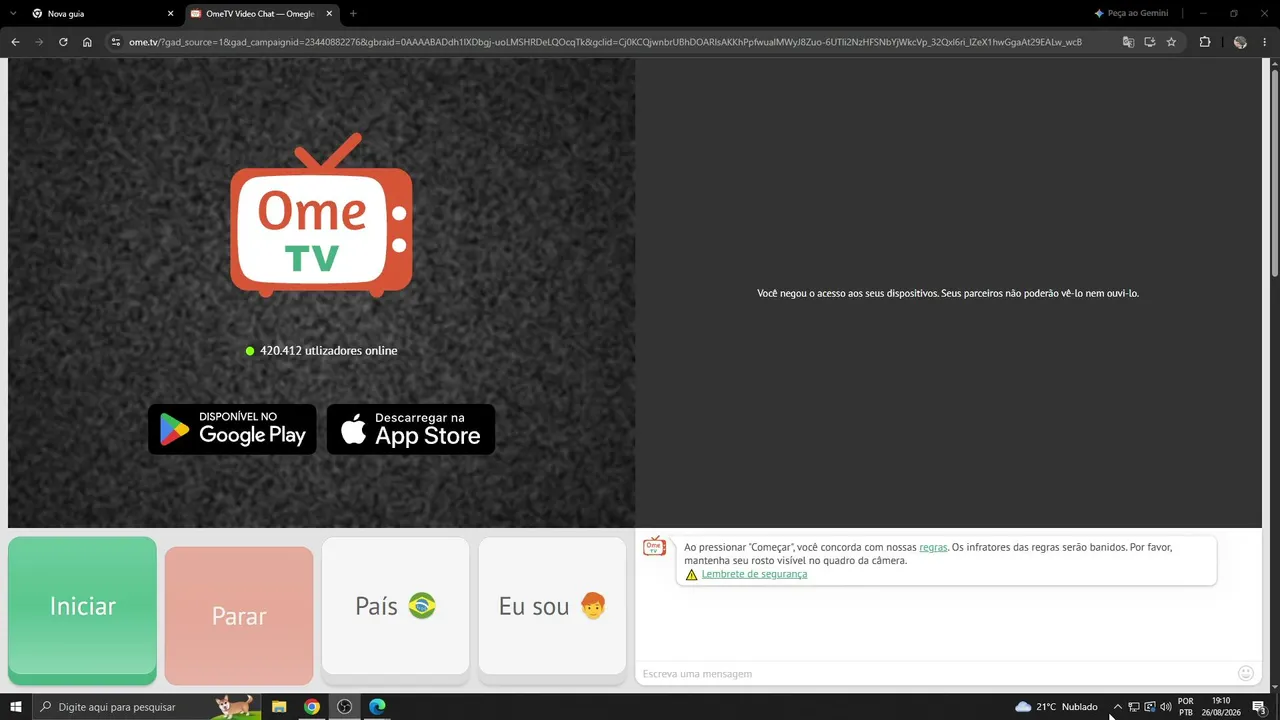Open the Extensions puzzle icon
Image resolution: width=1280 pixels, height=720 pixels.
[x=1204, y=42]
